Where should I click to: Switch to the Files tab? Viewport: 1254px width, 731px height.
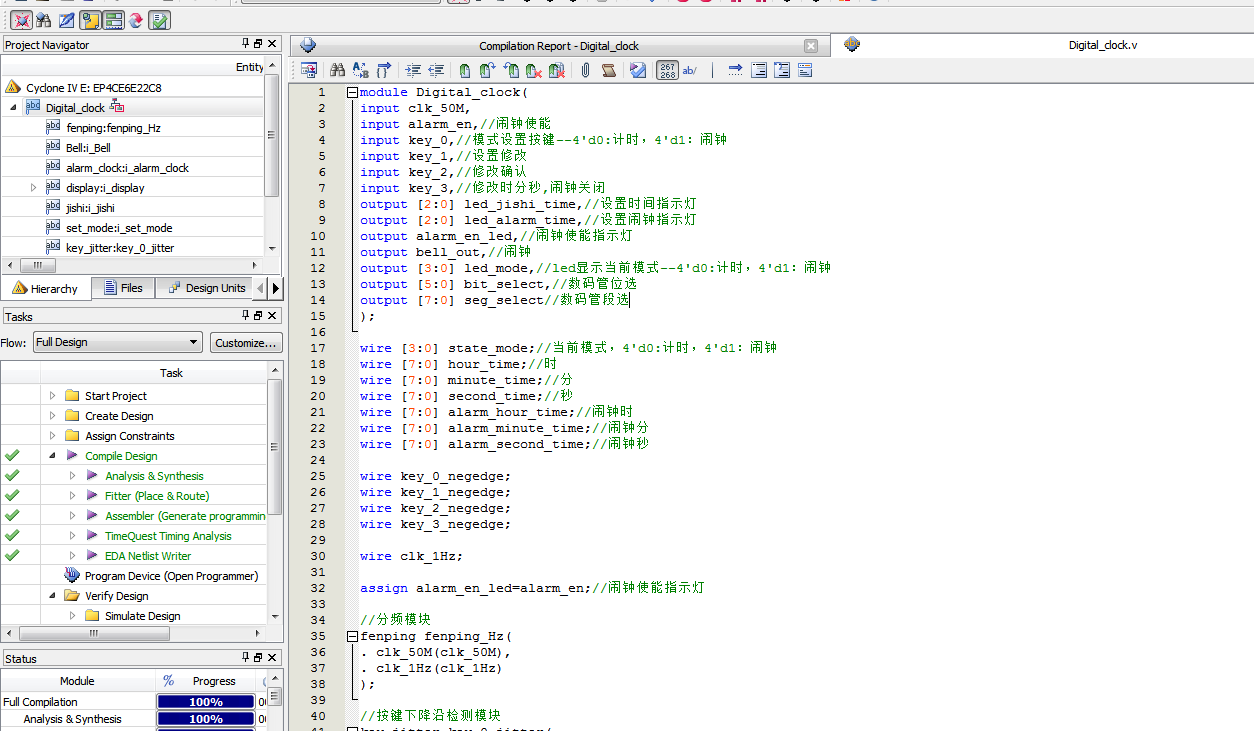(x=122, y=288)
